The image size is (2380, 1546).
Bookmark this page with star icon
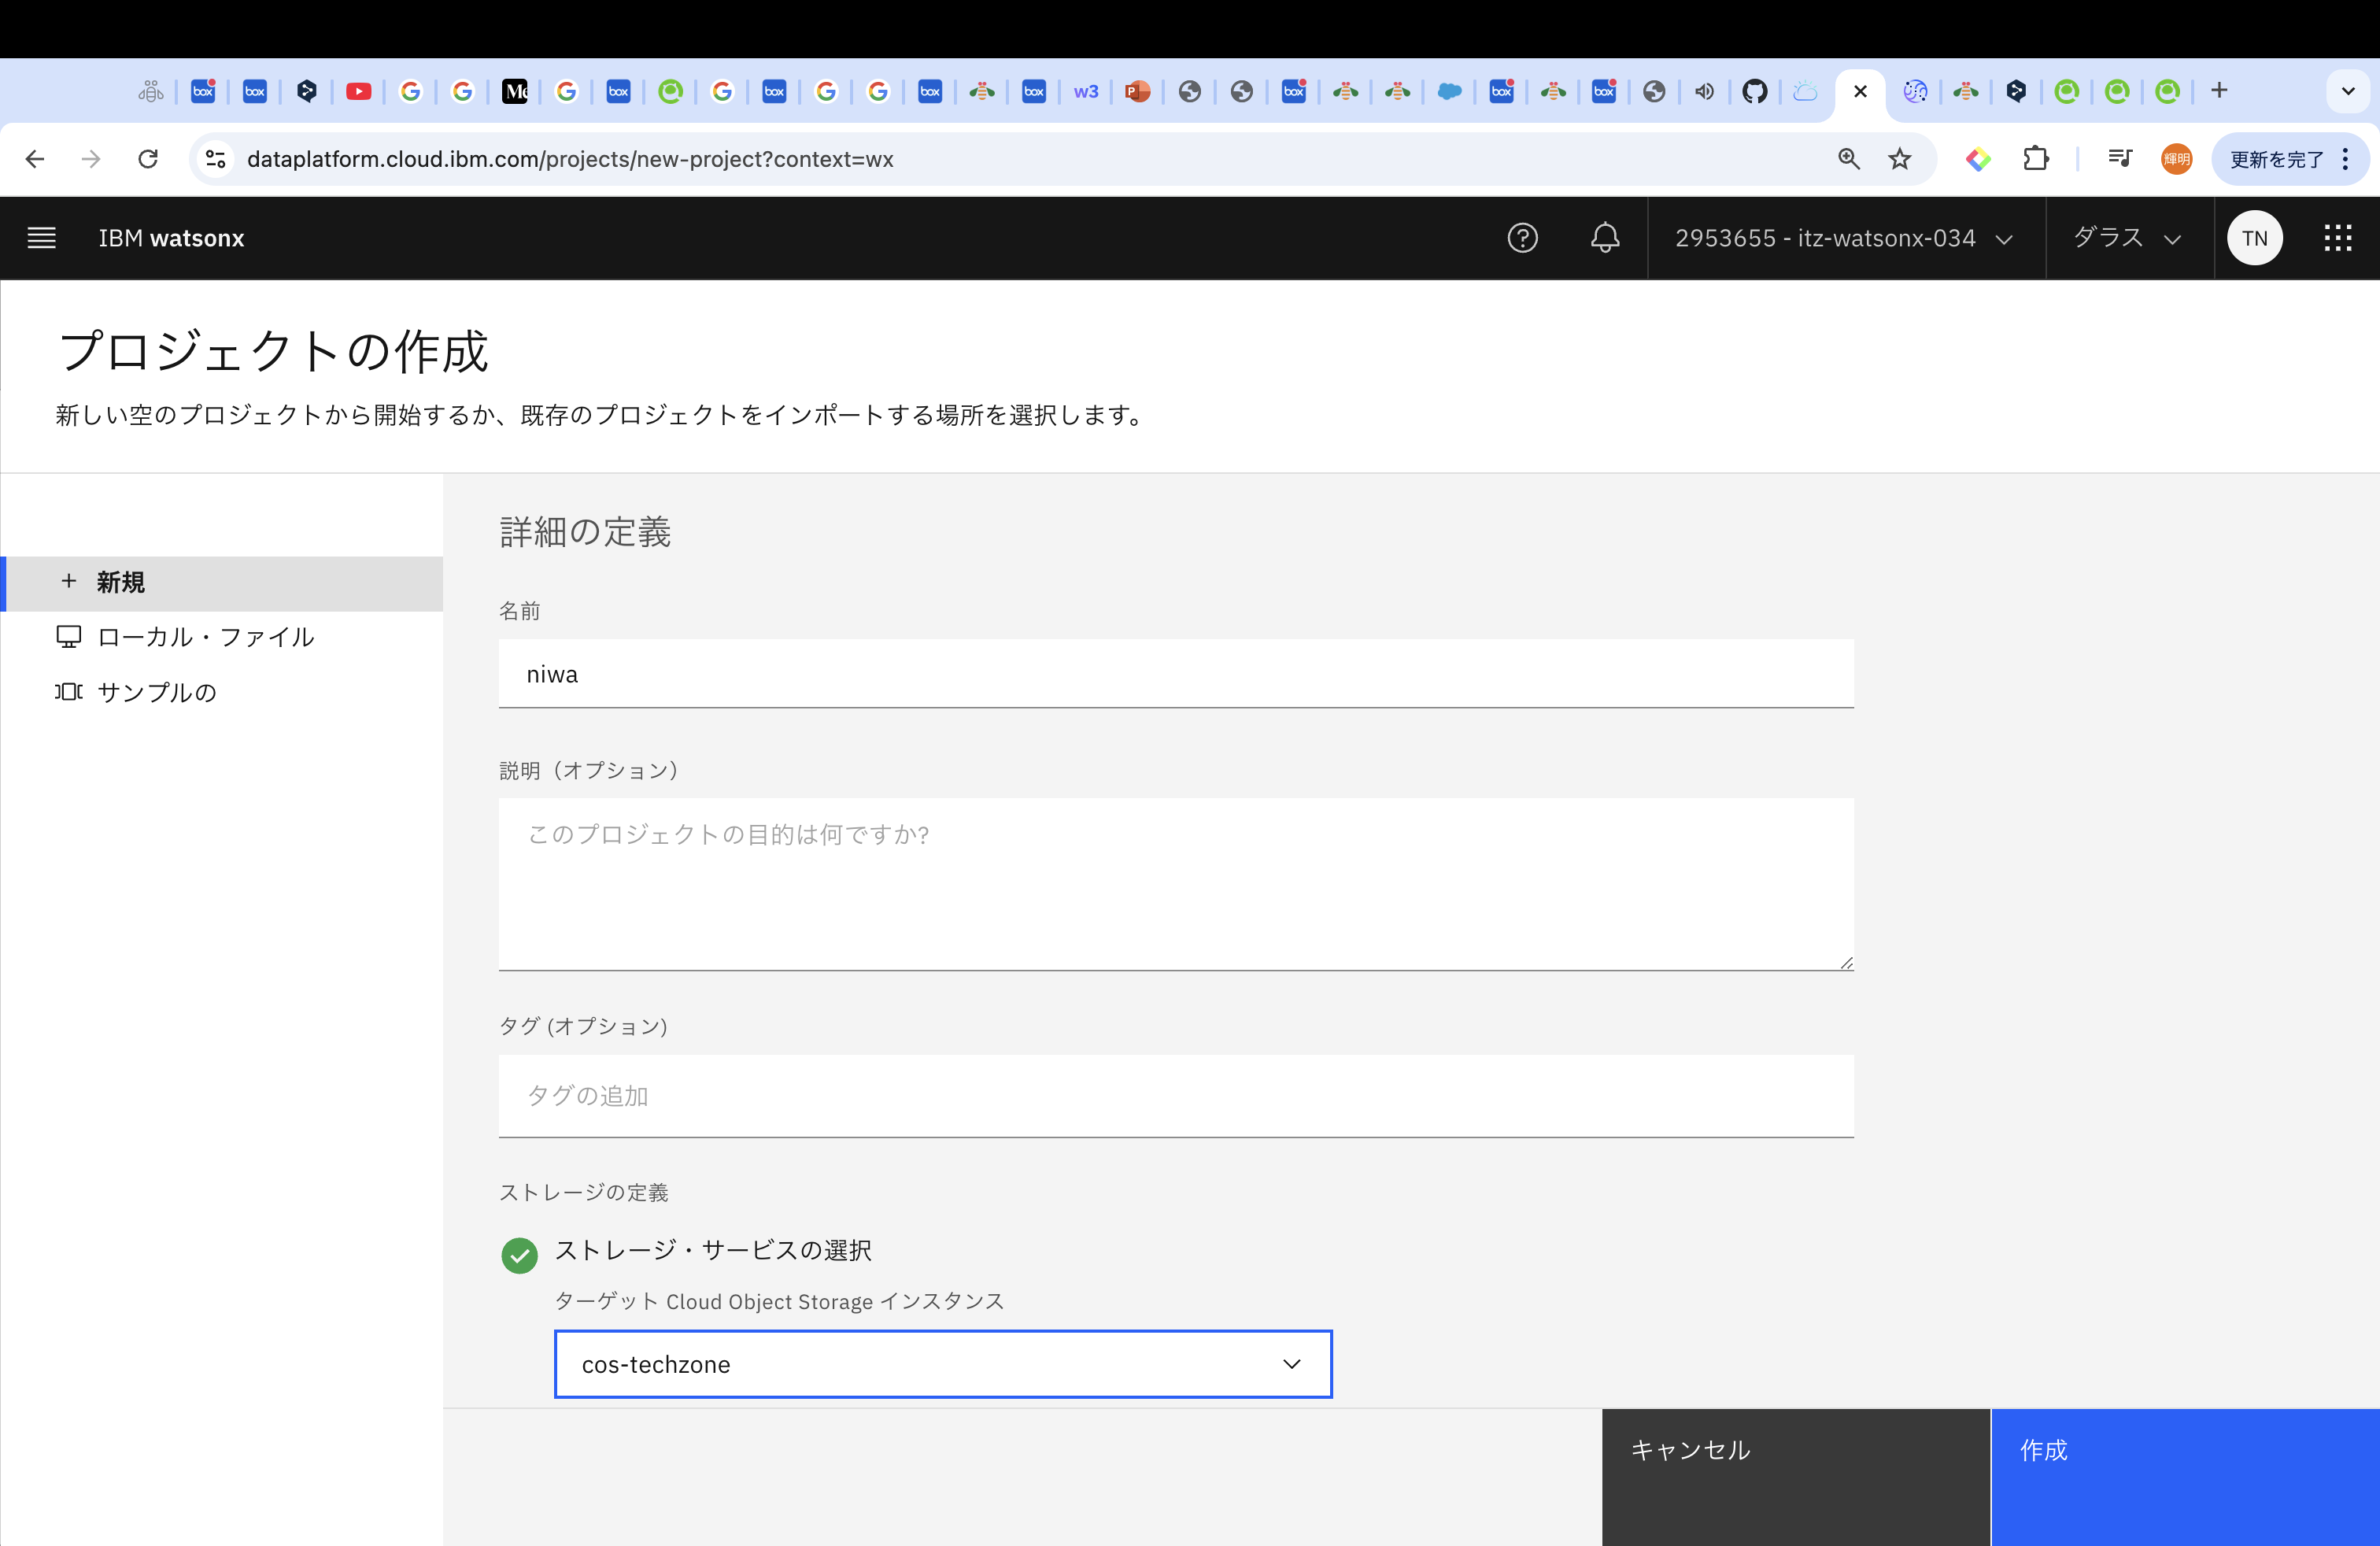[x=1900, y=159]
